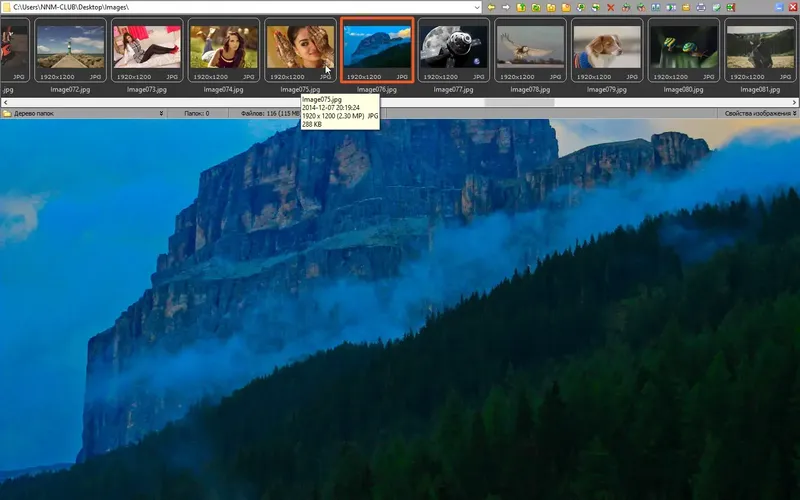Go forward with the white right arrow
Viewport: 800px width, 500px height.
(x=506, y=8)
